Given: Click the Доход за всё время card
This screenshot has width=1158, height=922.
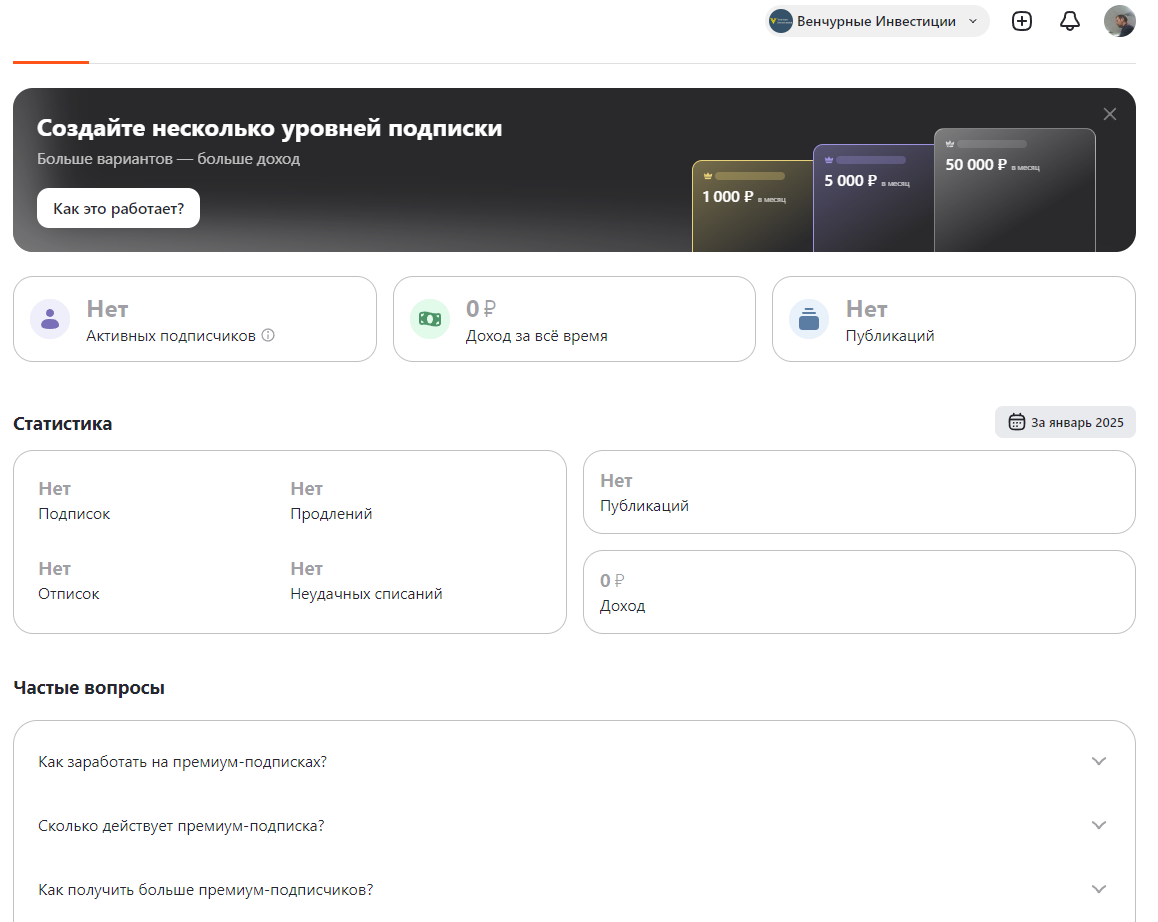Looking at the screenshot, I should [x=574, y=319].
